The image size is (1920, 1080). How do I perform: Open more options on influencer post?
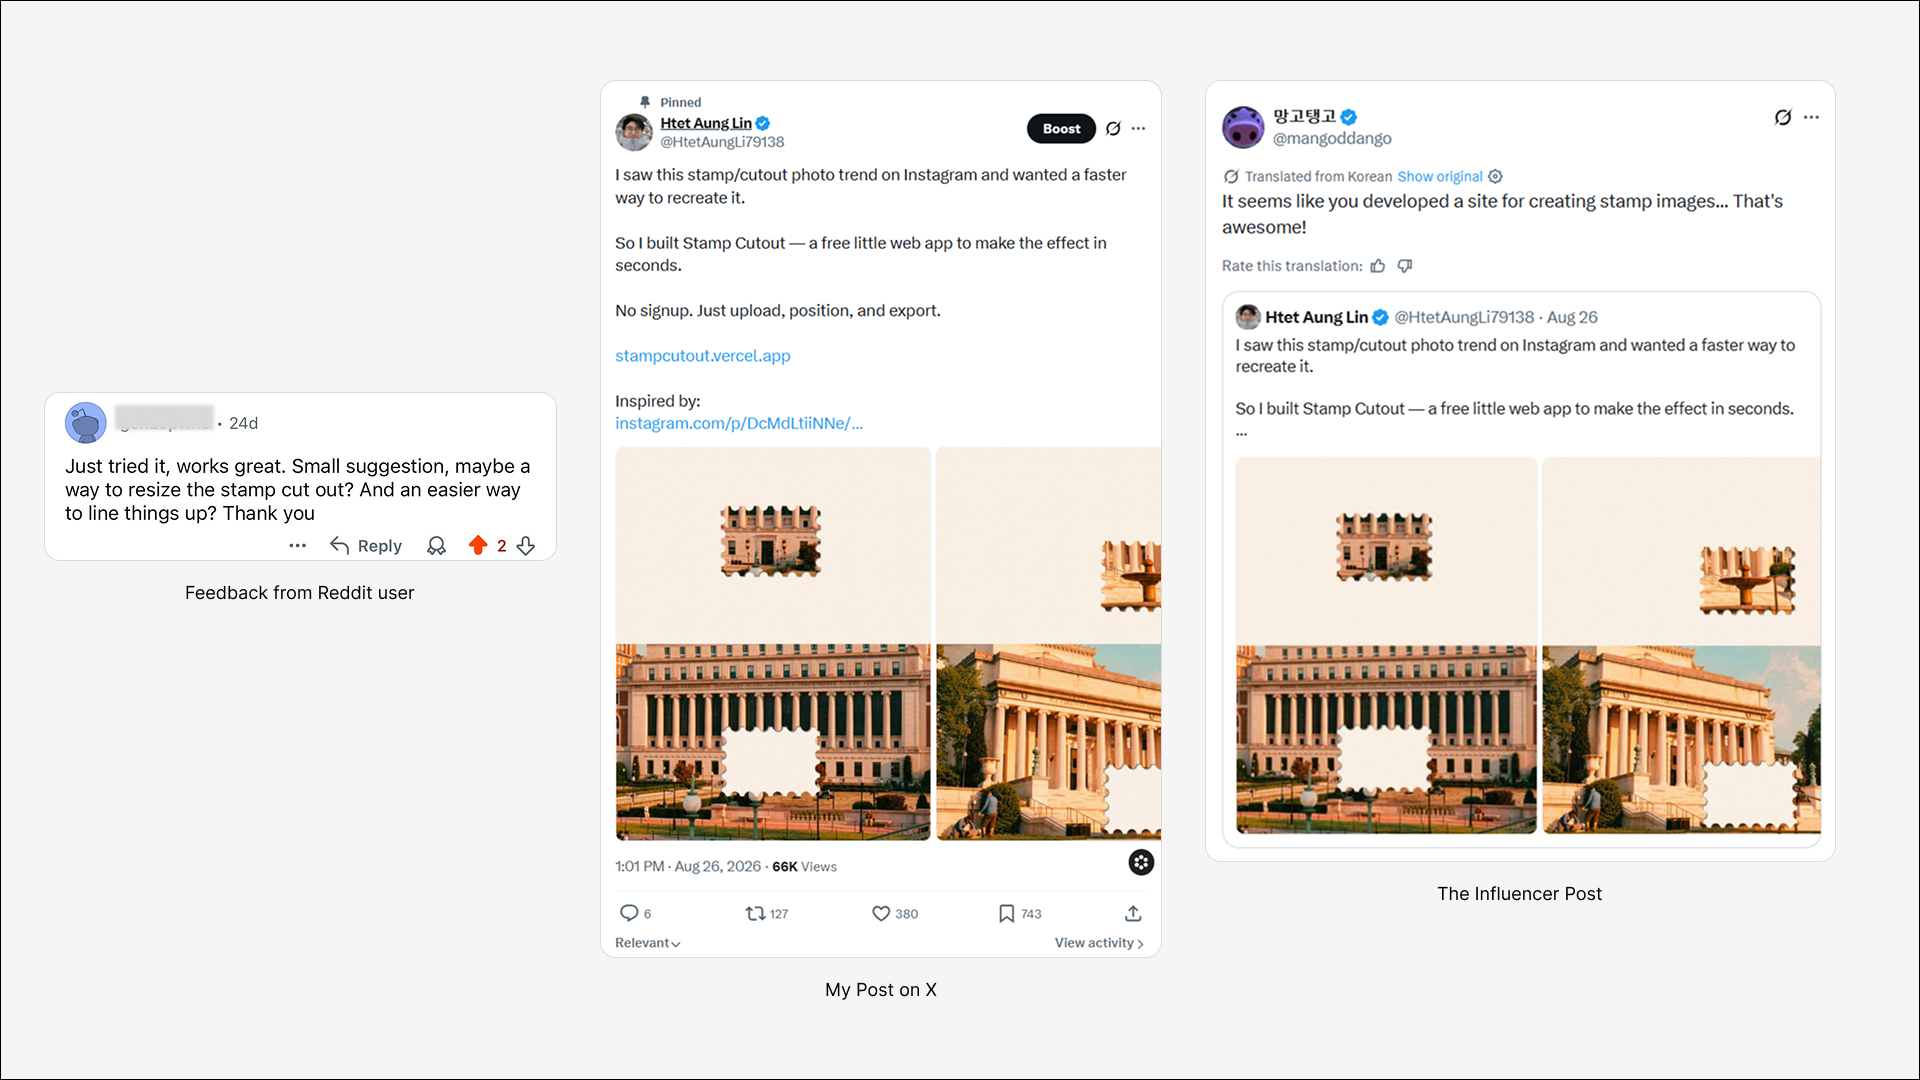1811,117
